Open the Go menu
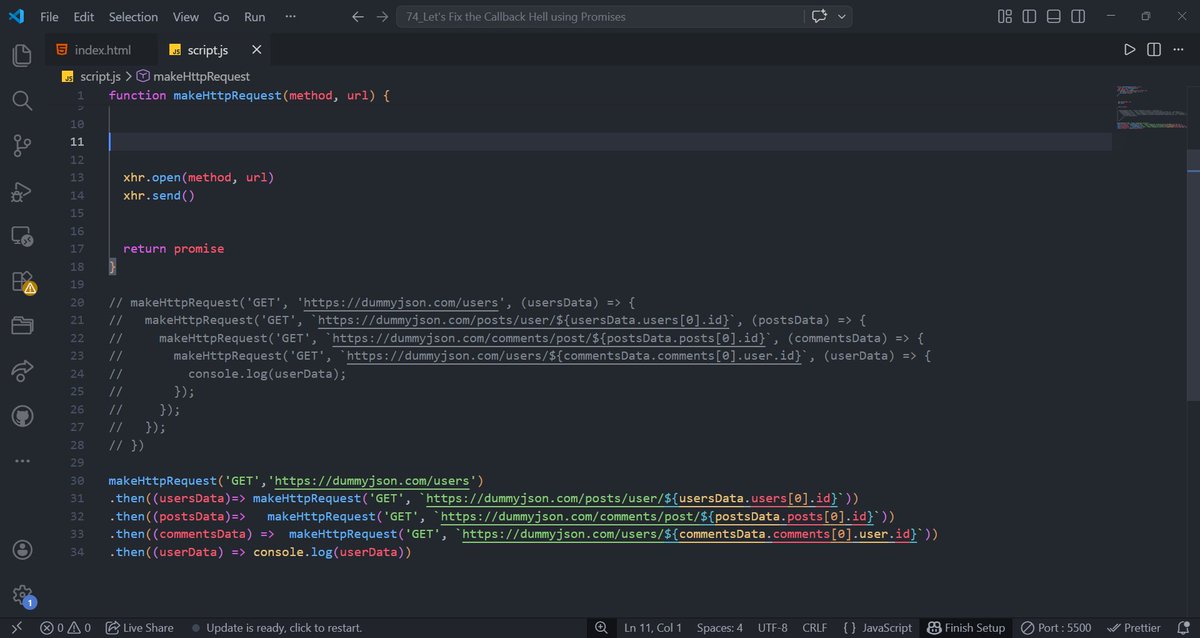Image resolution: width=1200 pixels, height=638 pixels. (221, 17)
